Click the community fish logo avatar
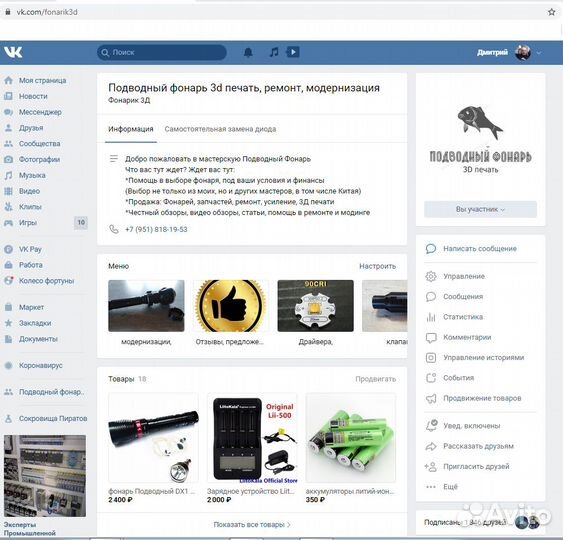 point(480,138)
